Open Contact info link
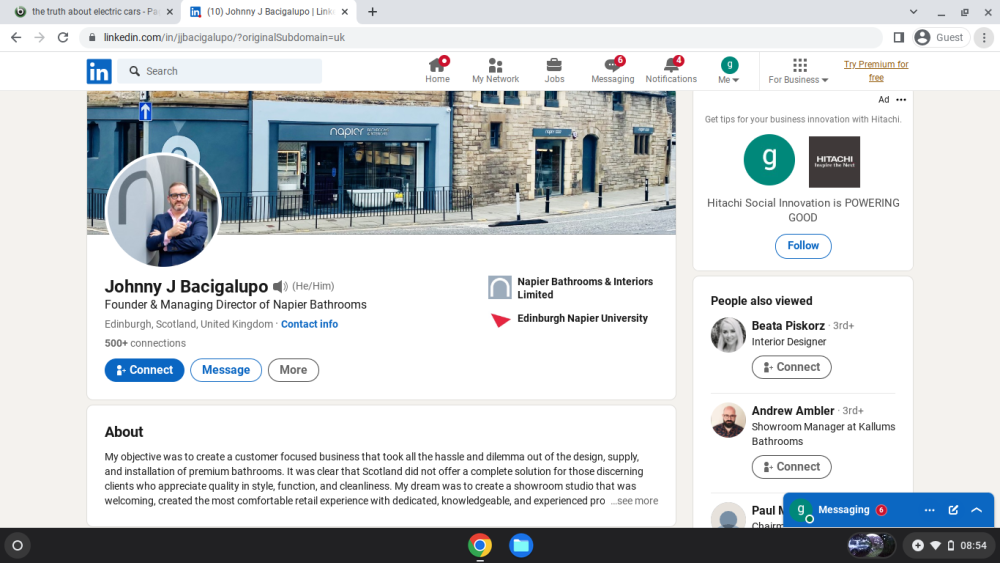 309,324
